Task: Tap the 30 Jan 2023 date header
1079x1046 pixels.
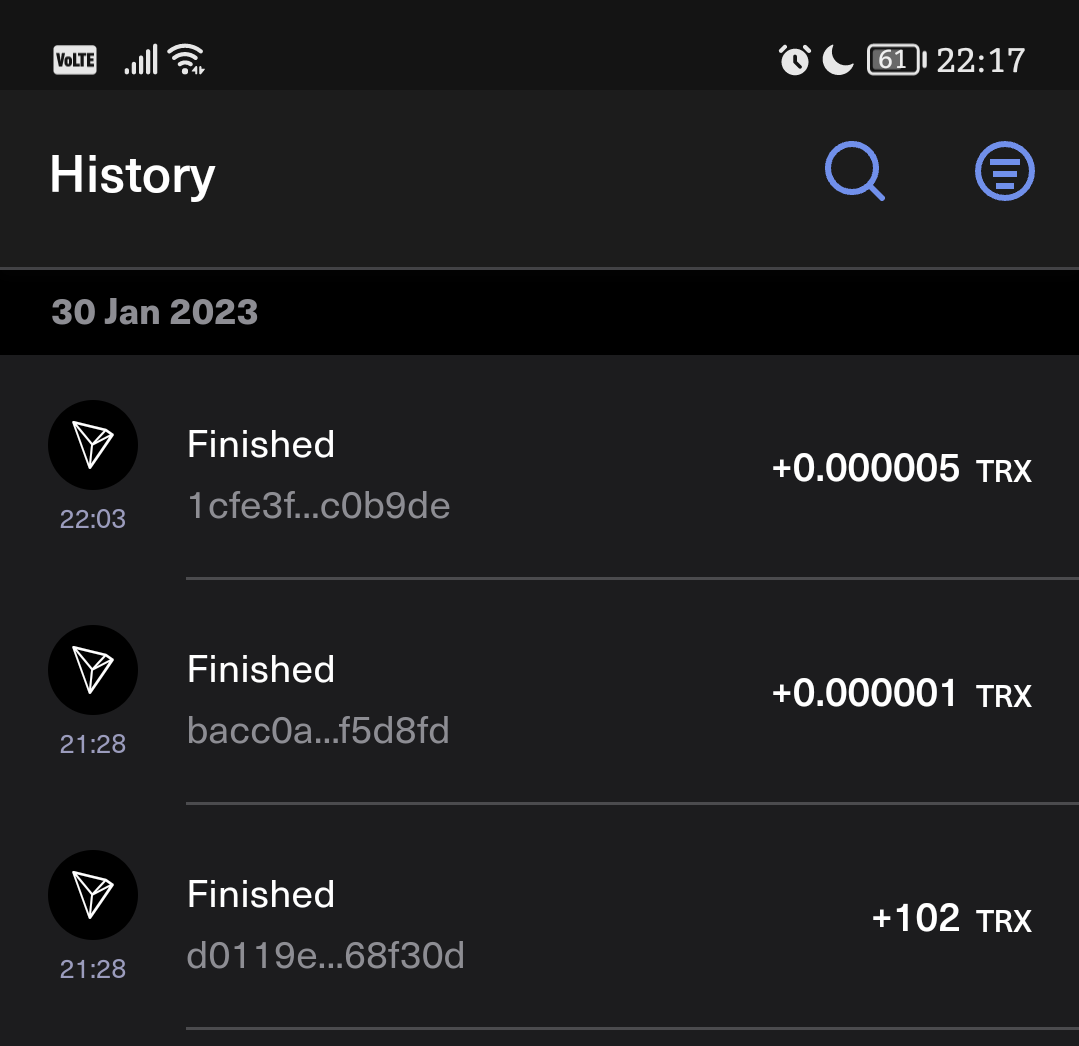Action: click(x=155, y=312)
